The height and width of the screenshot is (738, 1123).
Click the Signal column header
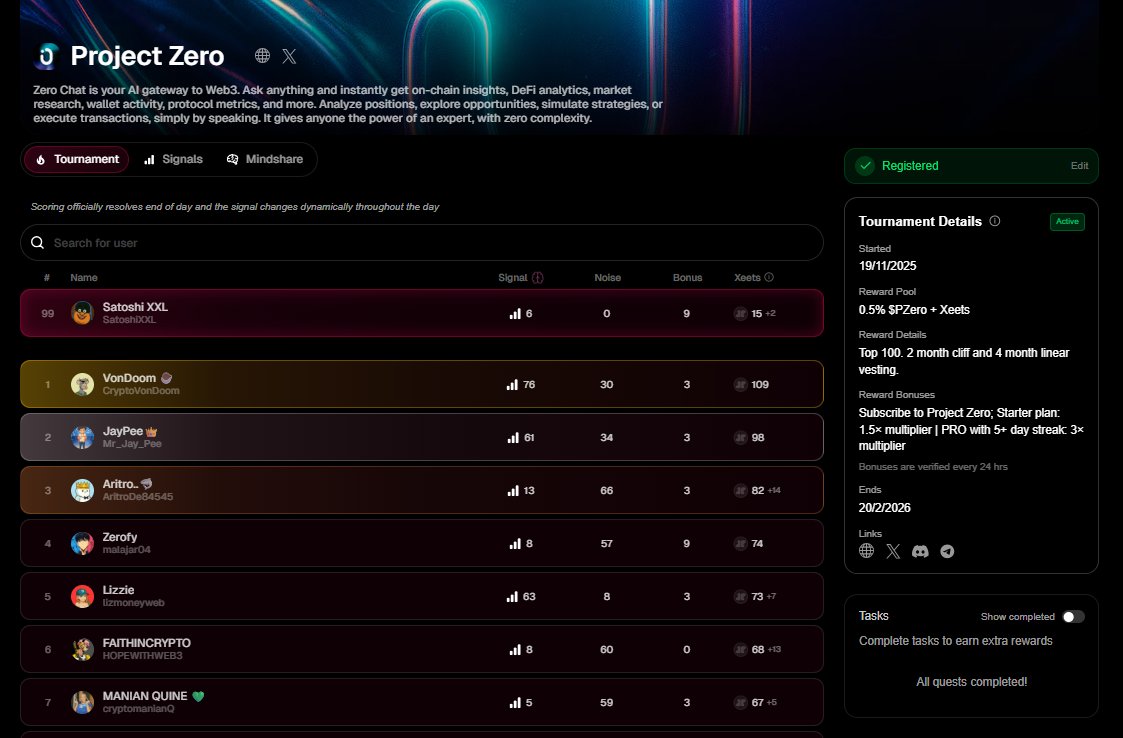point(513,277)
